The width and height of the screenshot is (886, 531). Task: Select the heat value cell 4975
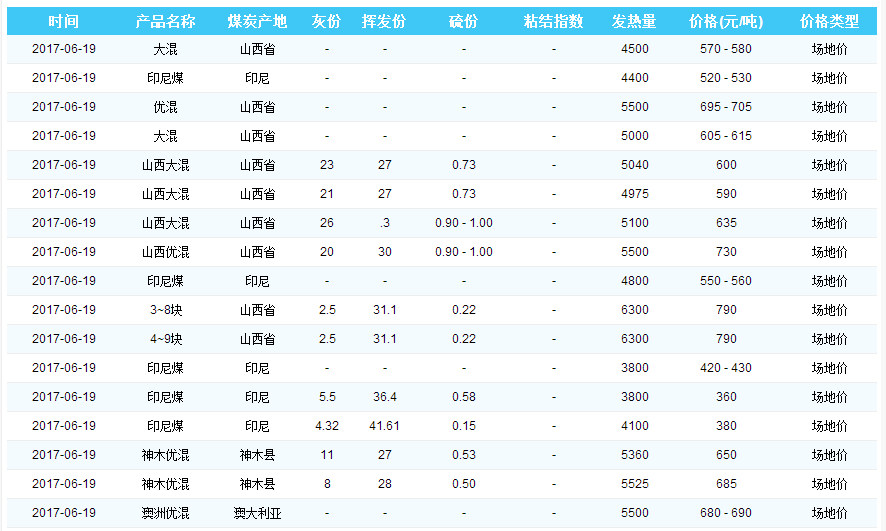[634, 194]
